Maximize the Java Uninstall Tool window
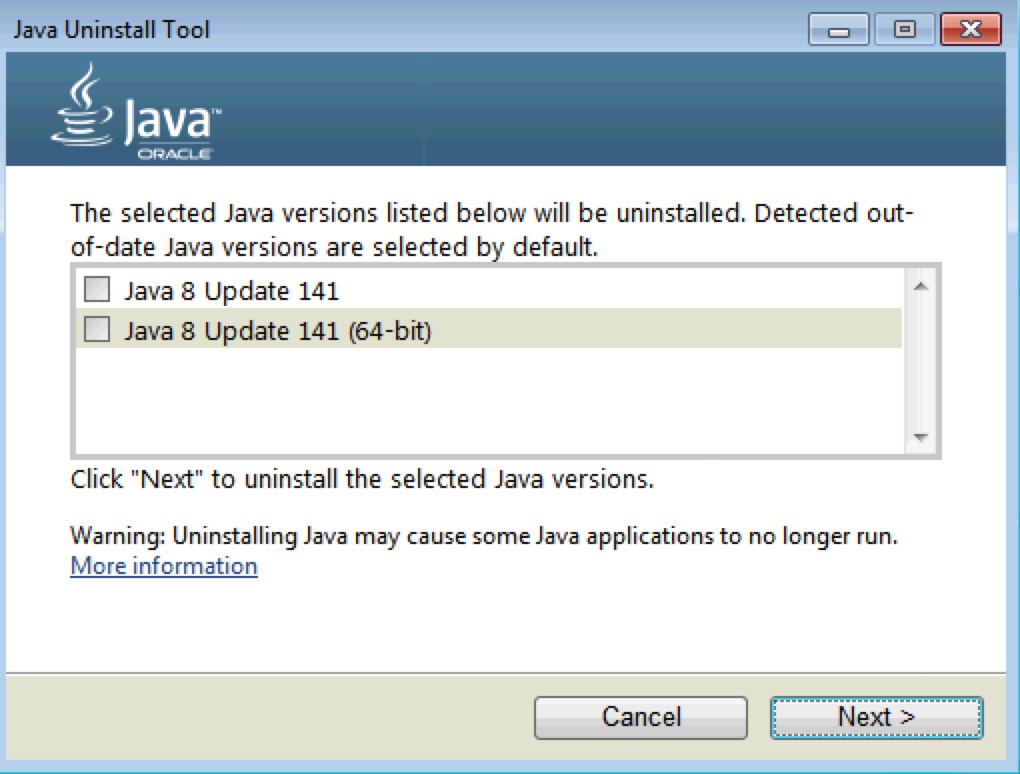This screenshot has height=774, width=1020. (x=904, y=30)
